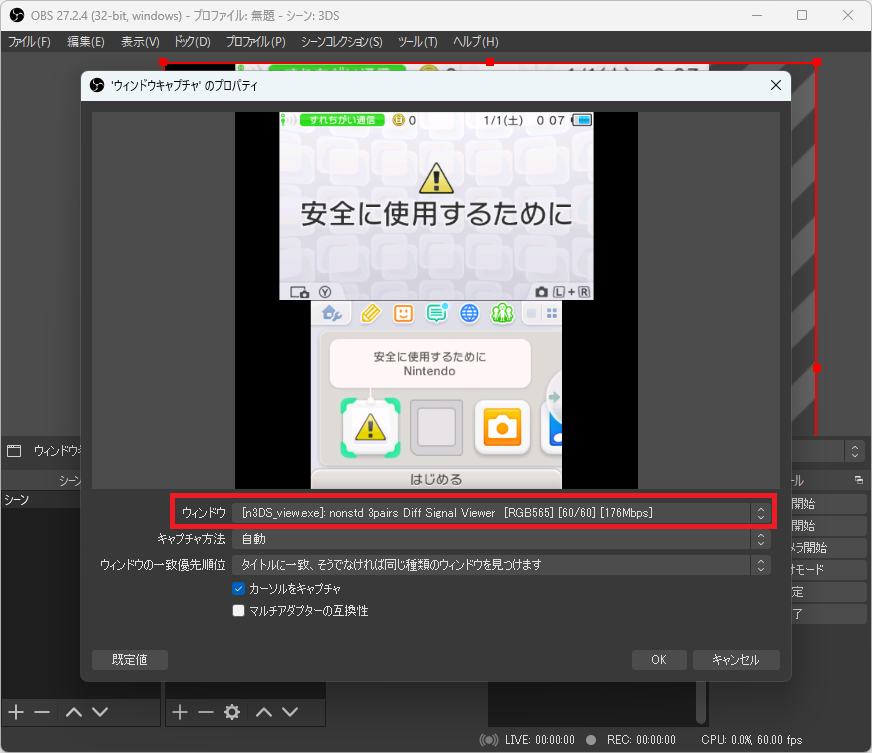Click the はじめる button in the preview

(x=436, y=479)
